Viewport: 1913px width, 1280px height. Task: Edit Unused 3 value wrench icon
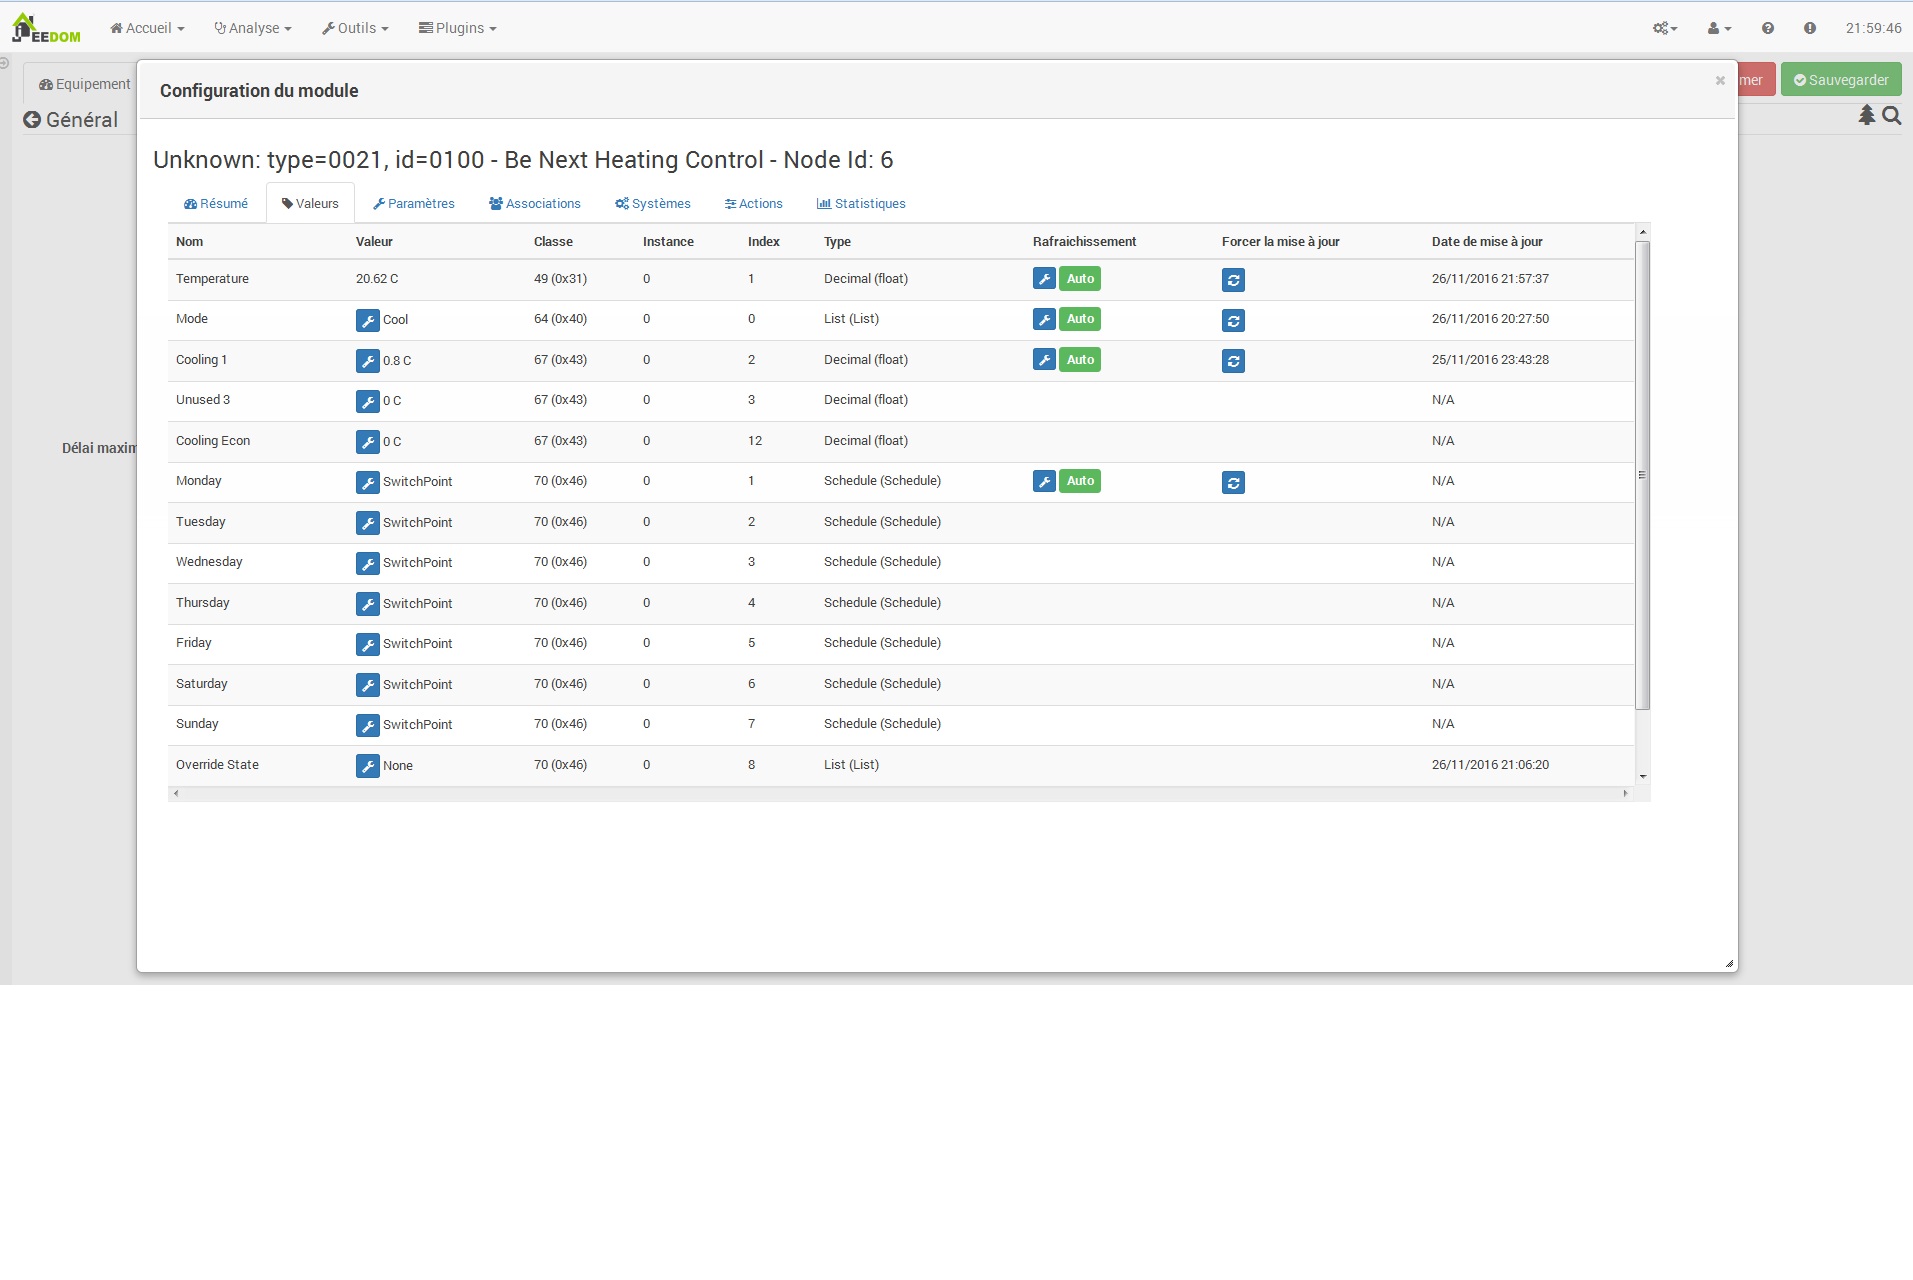click(x=368, y=401)
